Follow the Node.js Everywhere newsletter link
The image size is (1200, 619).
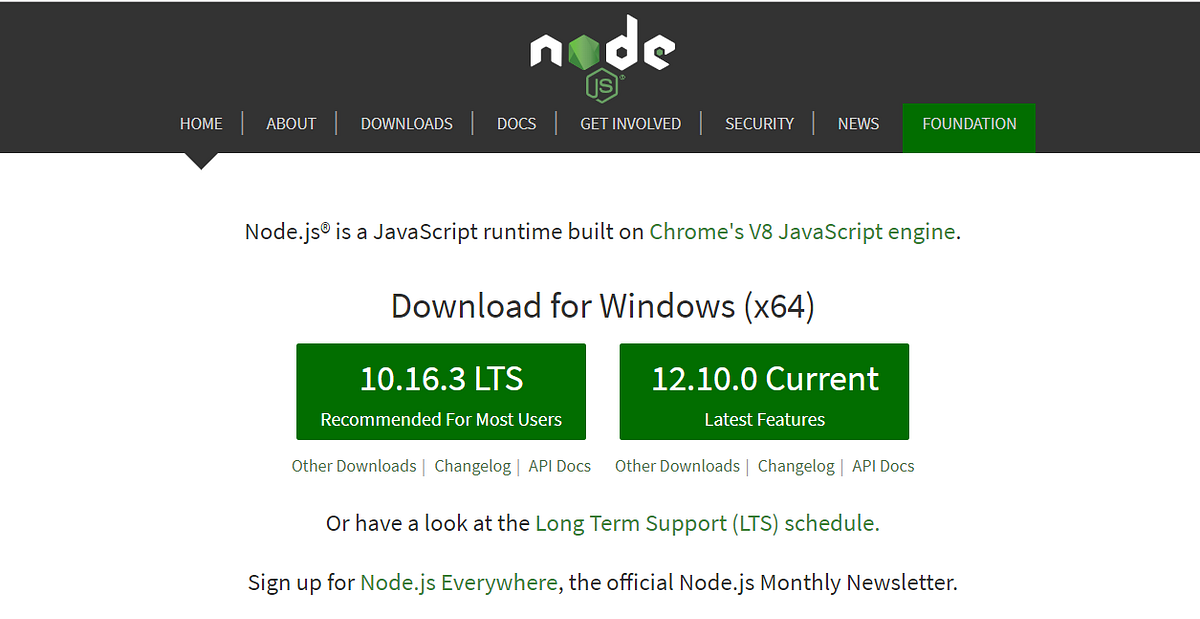(459, 583)
